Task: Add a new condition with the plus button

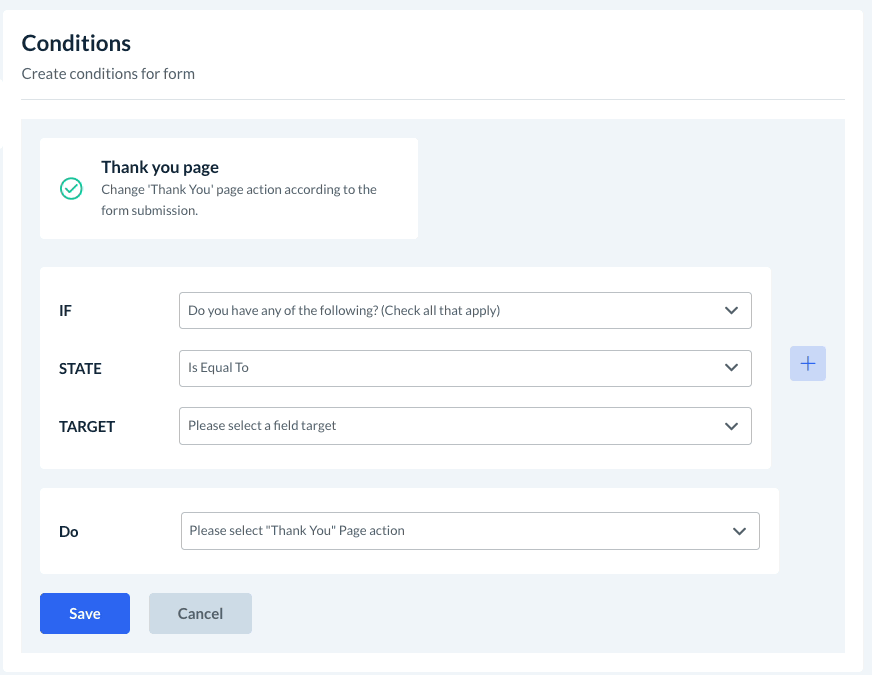Action: (x=808, y=364)
